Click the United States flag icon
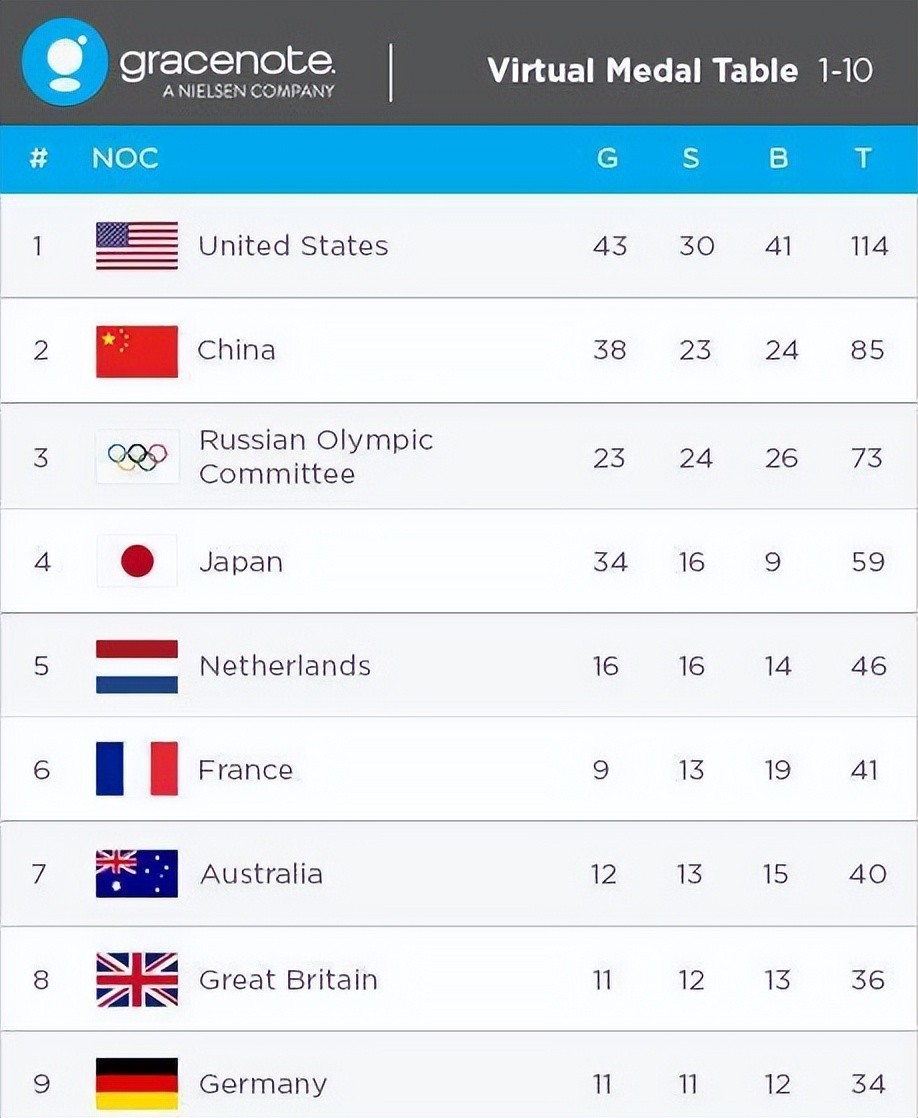Image resolution: width=918 pixels, height=1118 pixels. [137, 246]
